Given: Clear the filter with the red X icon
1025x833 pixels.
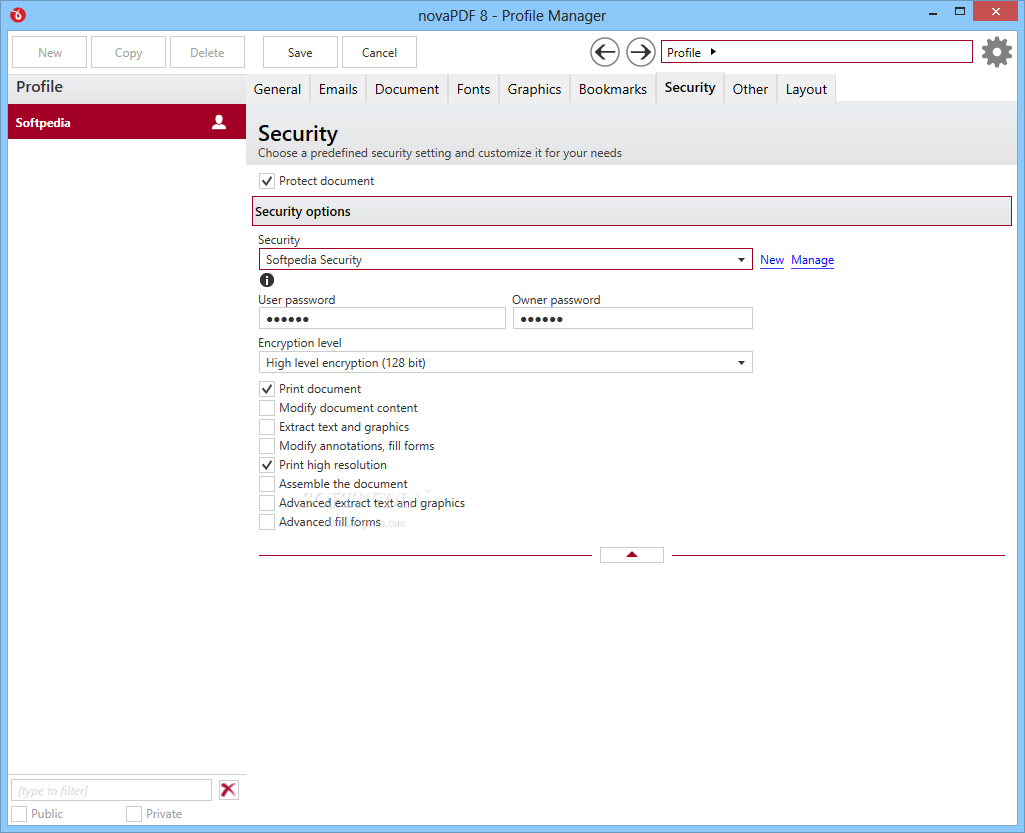Looking at the screenshot, I should tap(229, 790).
